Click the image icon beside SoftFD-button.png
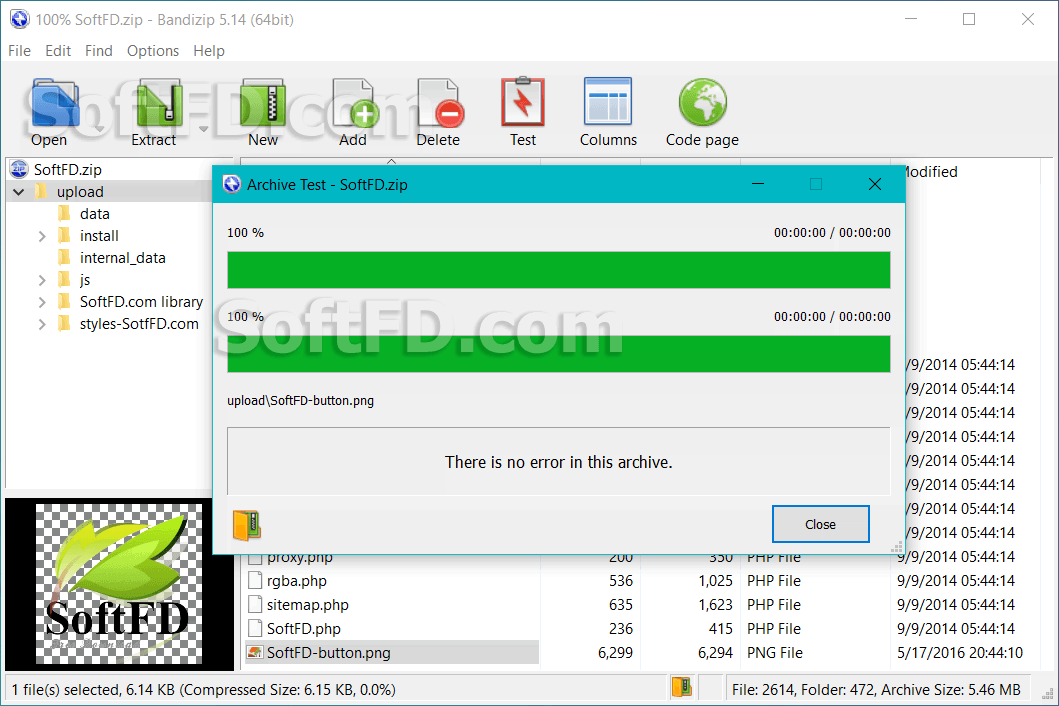The width and height of the screenshot is (1059, 706). [x=255, y=653]
